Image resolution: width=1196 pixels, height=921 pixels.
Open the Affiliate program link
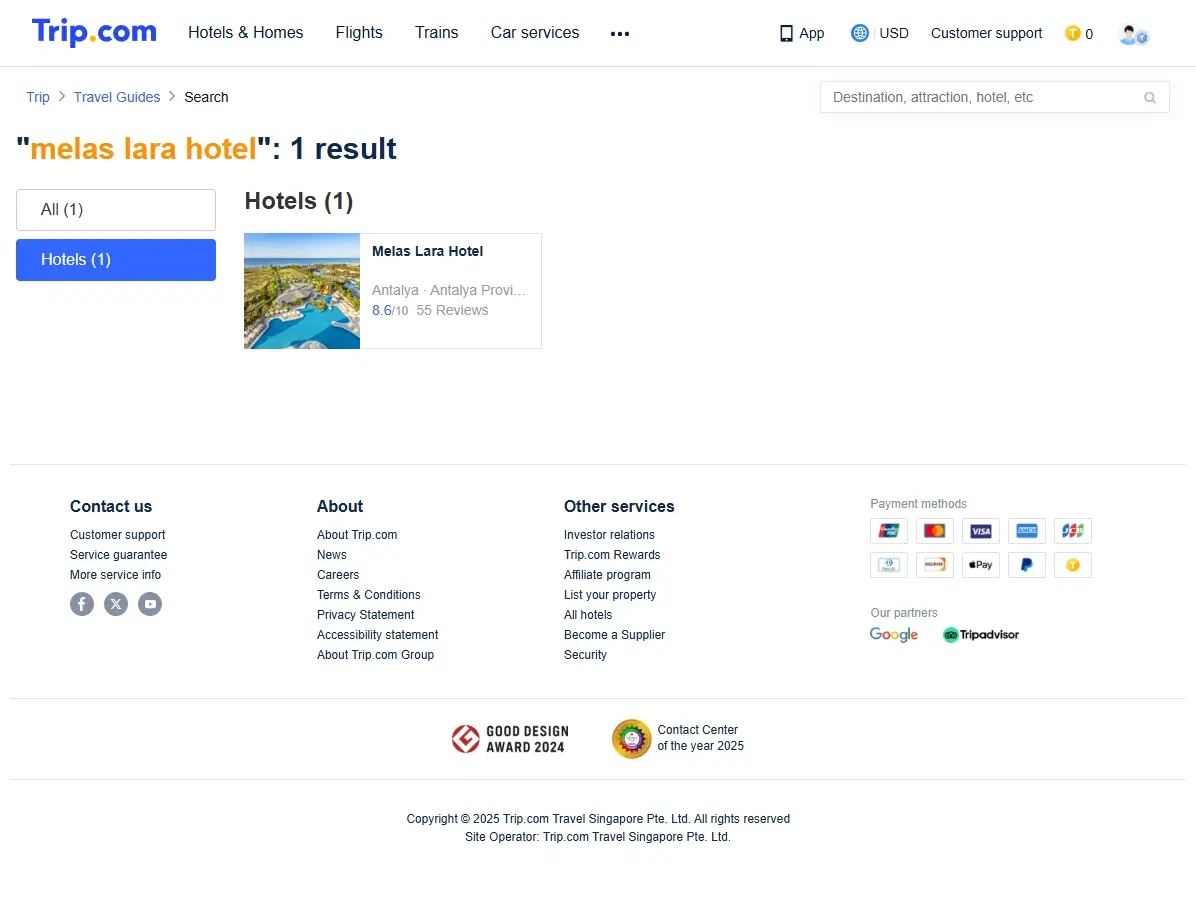coord(607,575)
